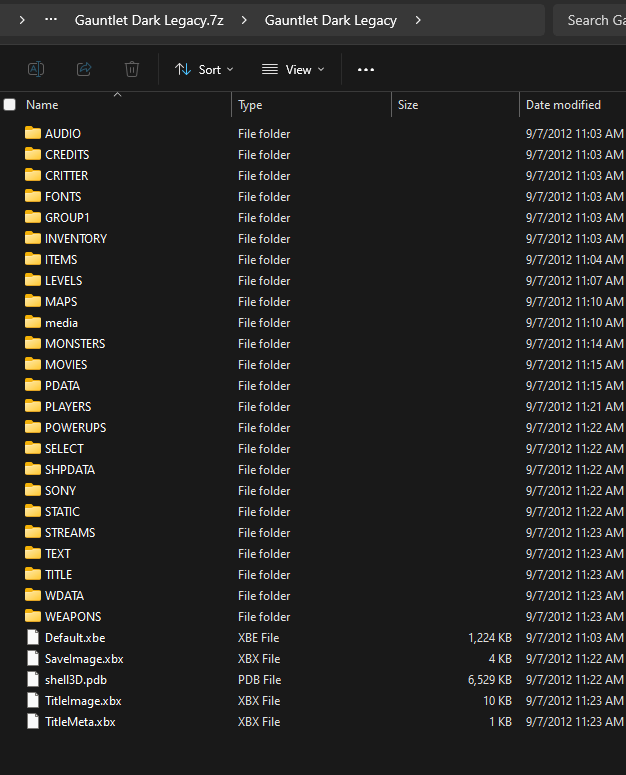Click the 1,224 KB size value
Image resolution: width=626 pixels, height=775 pixels.
[490, 638]
